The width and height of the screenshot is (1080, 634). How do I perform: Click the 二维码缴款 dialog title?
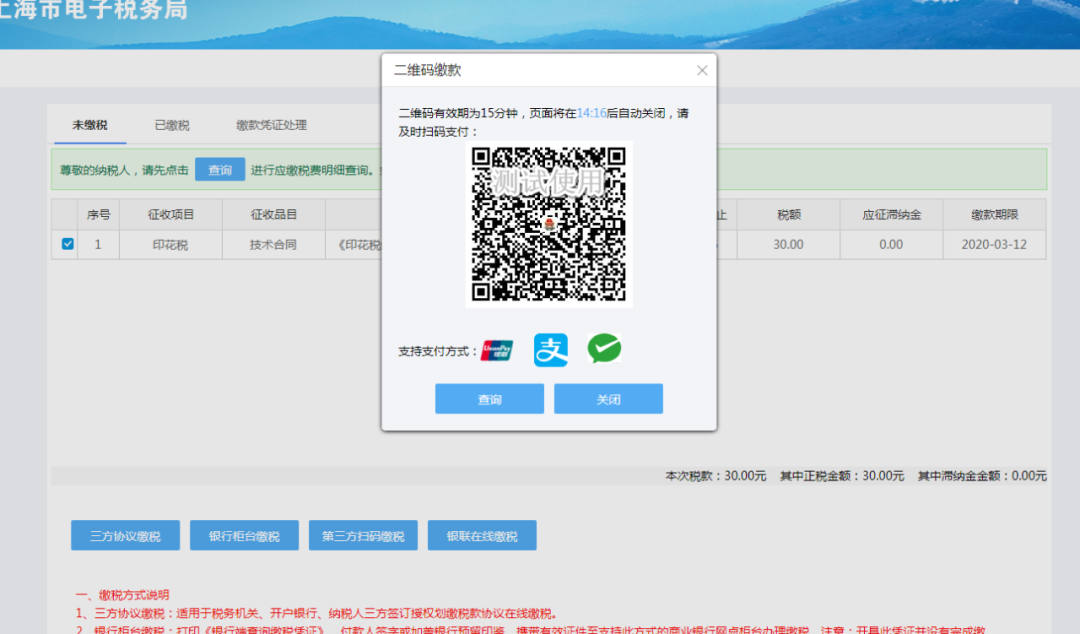pyautogui.click(x=428, y=70)
